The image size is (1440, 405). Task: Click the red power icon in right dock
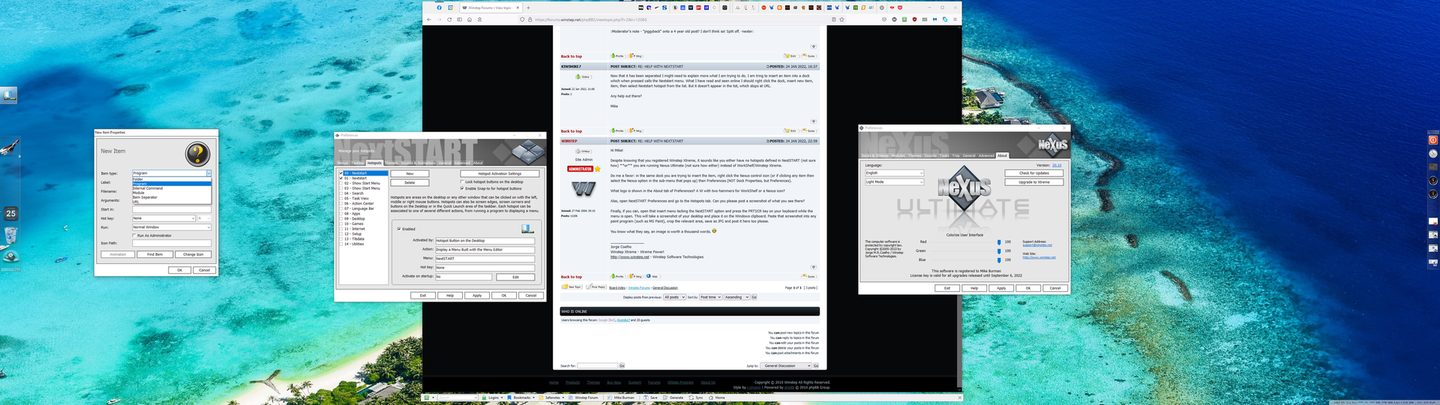pyautogui.click(x=1432, y=141)
